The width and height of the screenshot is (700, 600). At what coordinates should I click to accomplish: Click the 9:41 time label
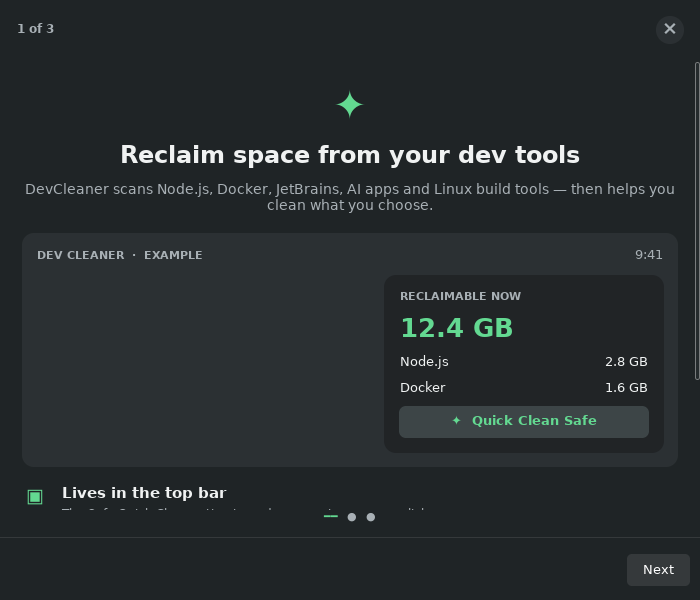coord(649,255)
